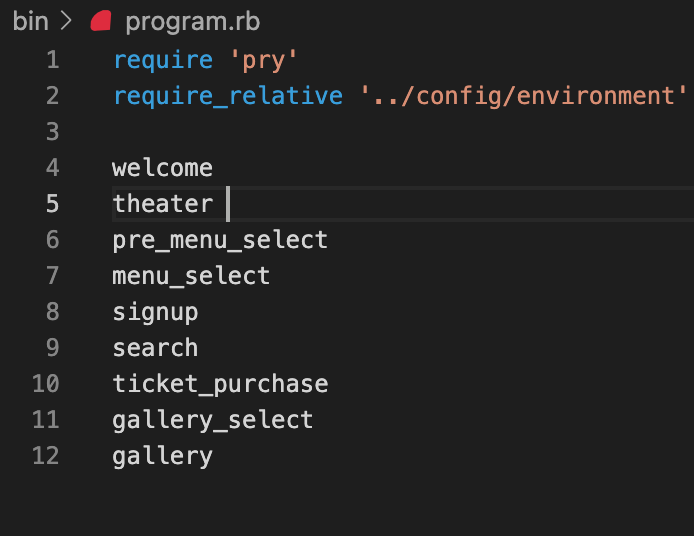The image size is (694, 536).
Task: Click the empty line 3
Action: [300, 132]
